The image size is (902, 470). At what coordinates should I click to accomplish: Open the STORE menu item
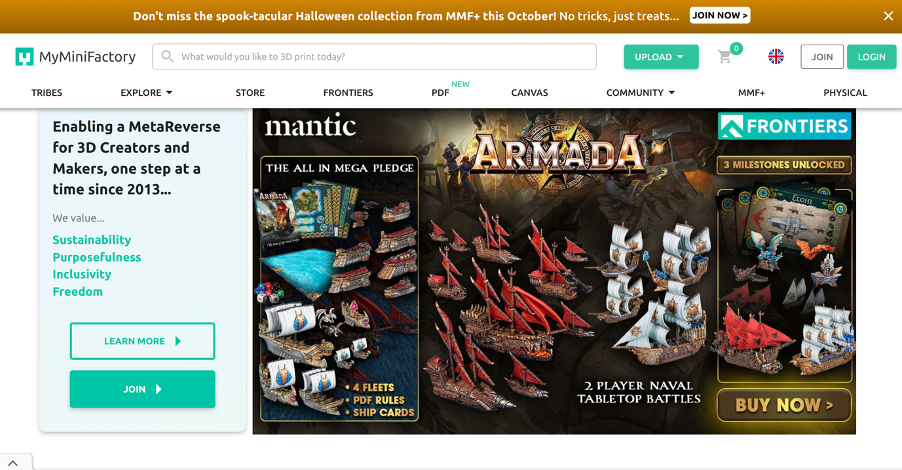coord(250,93)
